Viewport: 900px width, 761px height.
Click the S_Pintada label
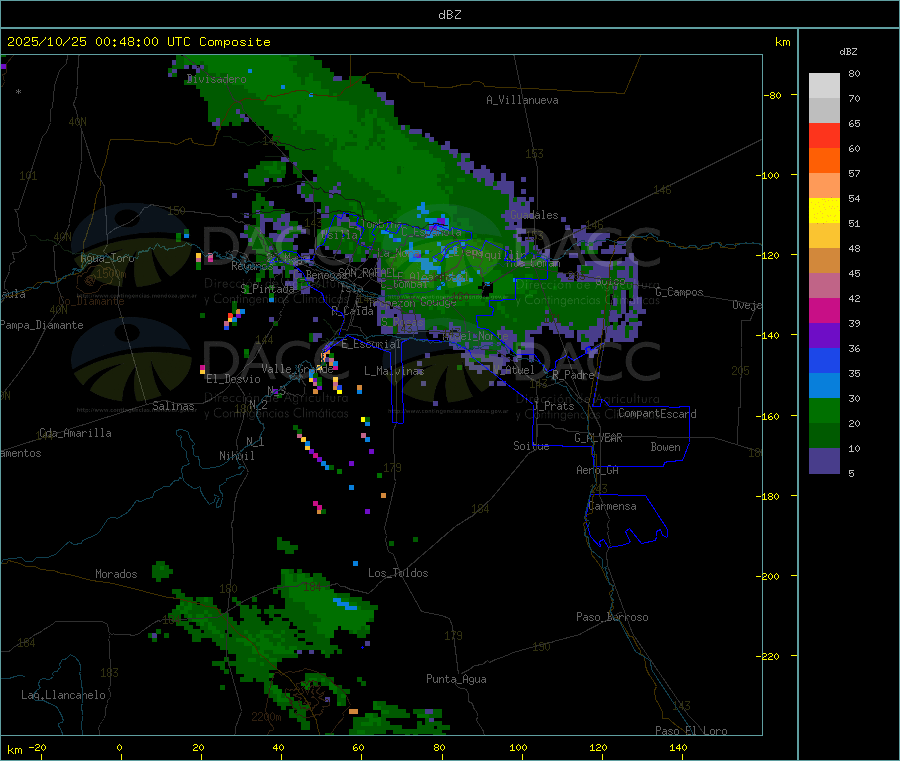[267, 289]
